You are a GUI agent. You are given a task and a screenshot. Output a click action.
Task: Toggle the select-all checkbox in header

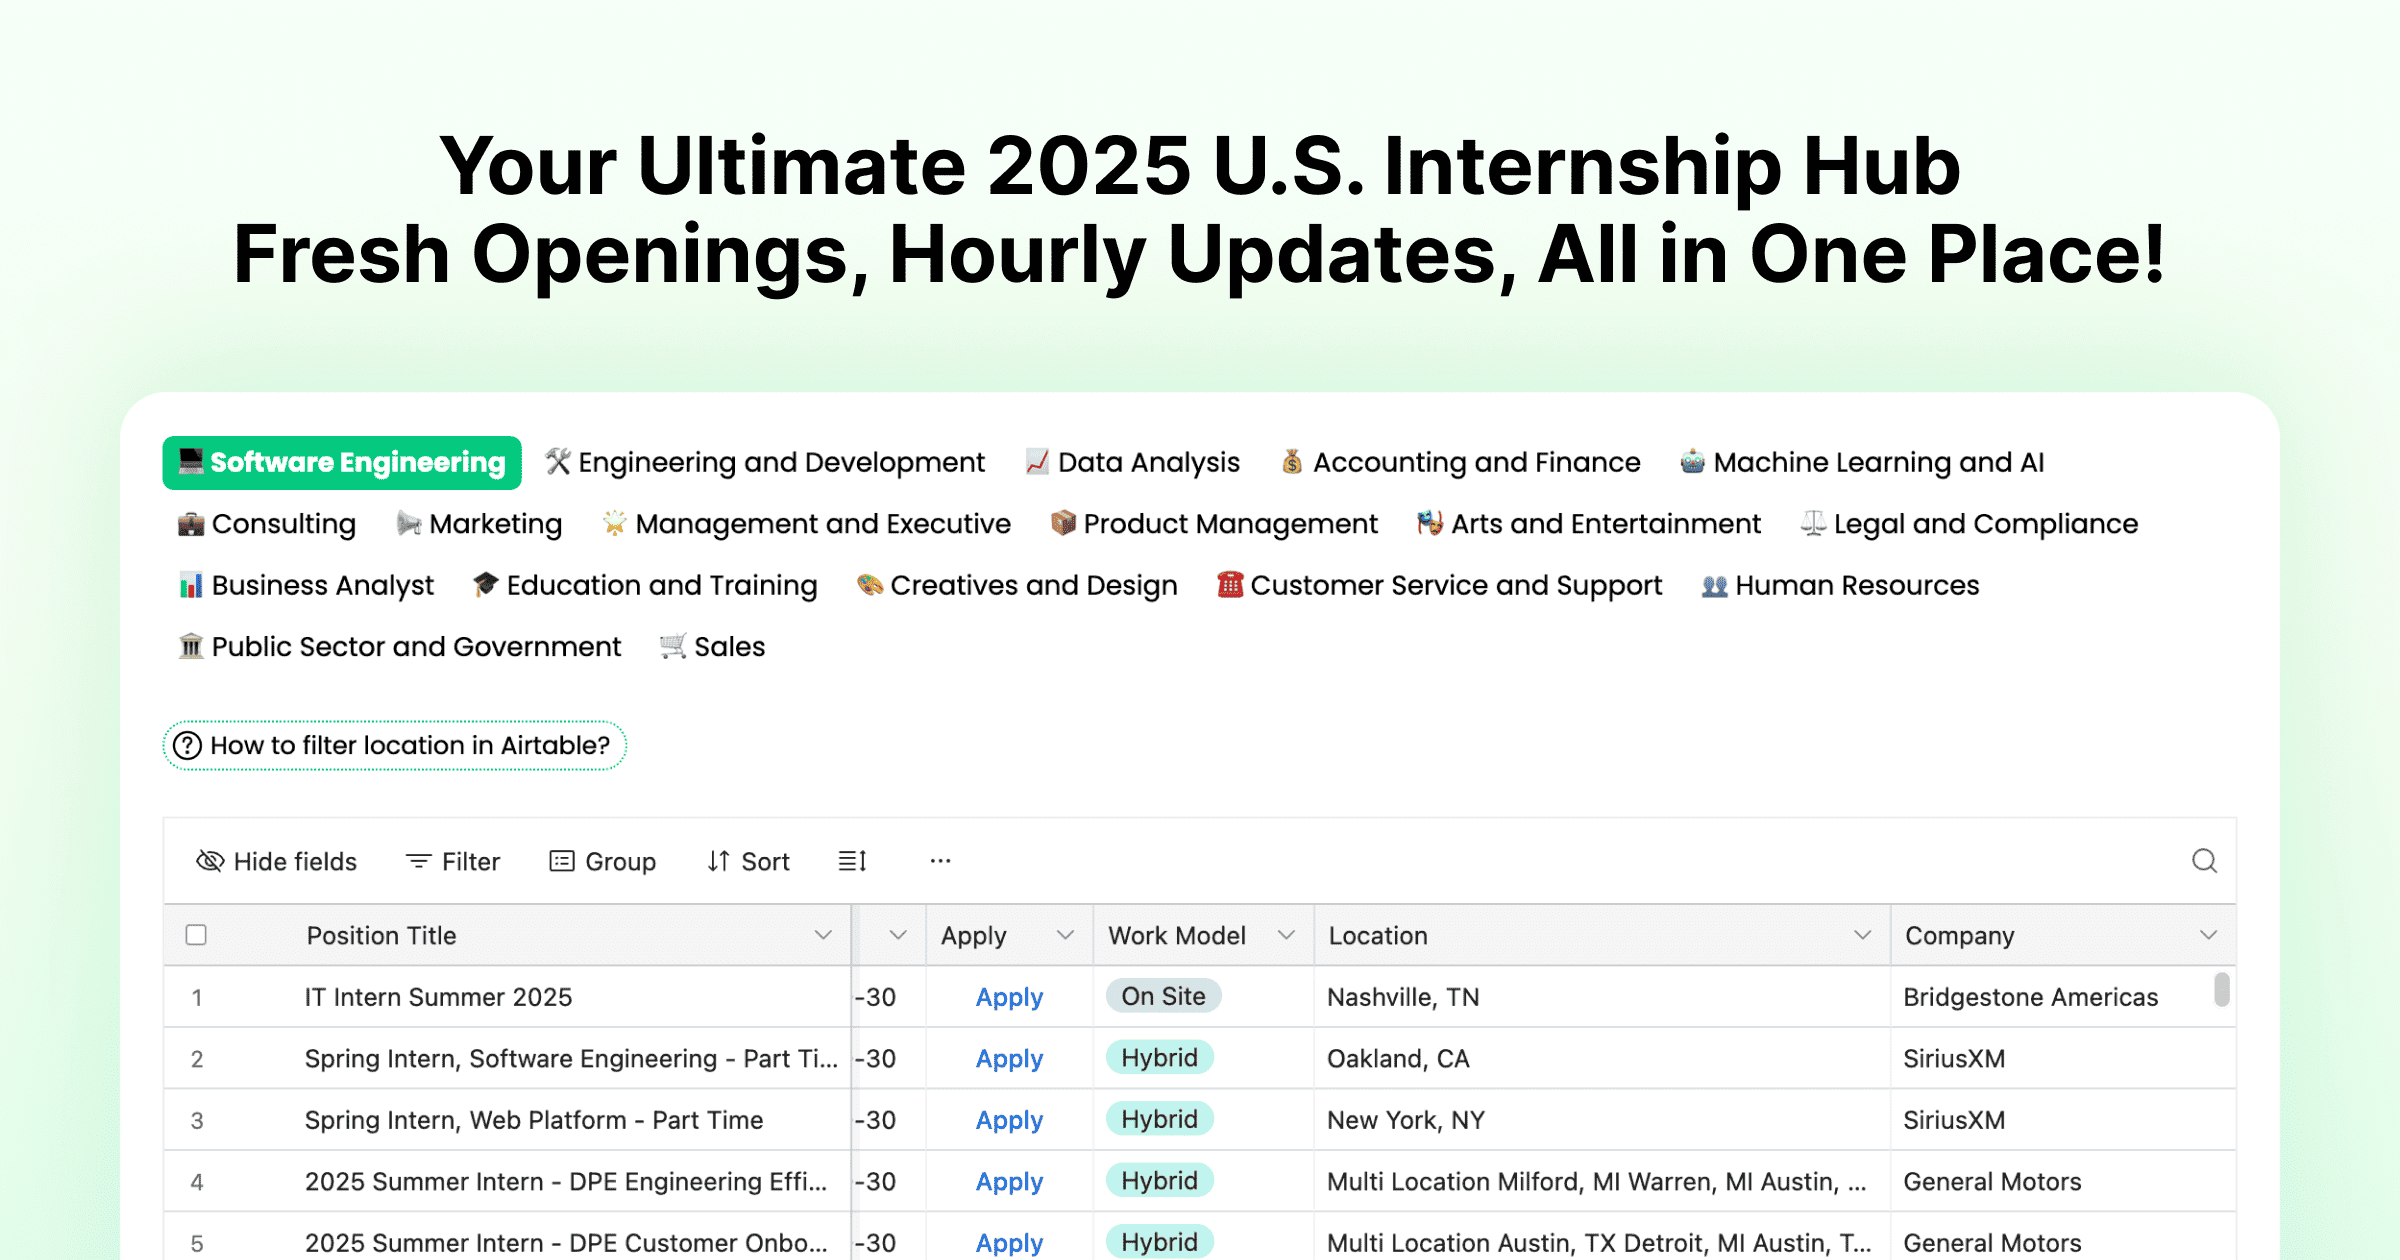[196, 935]
